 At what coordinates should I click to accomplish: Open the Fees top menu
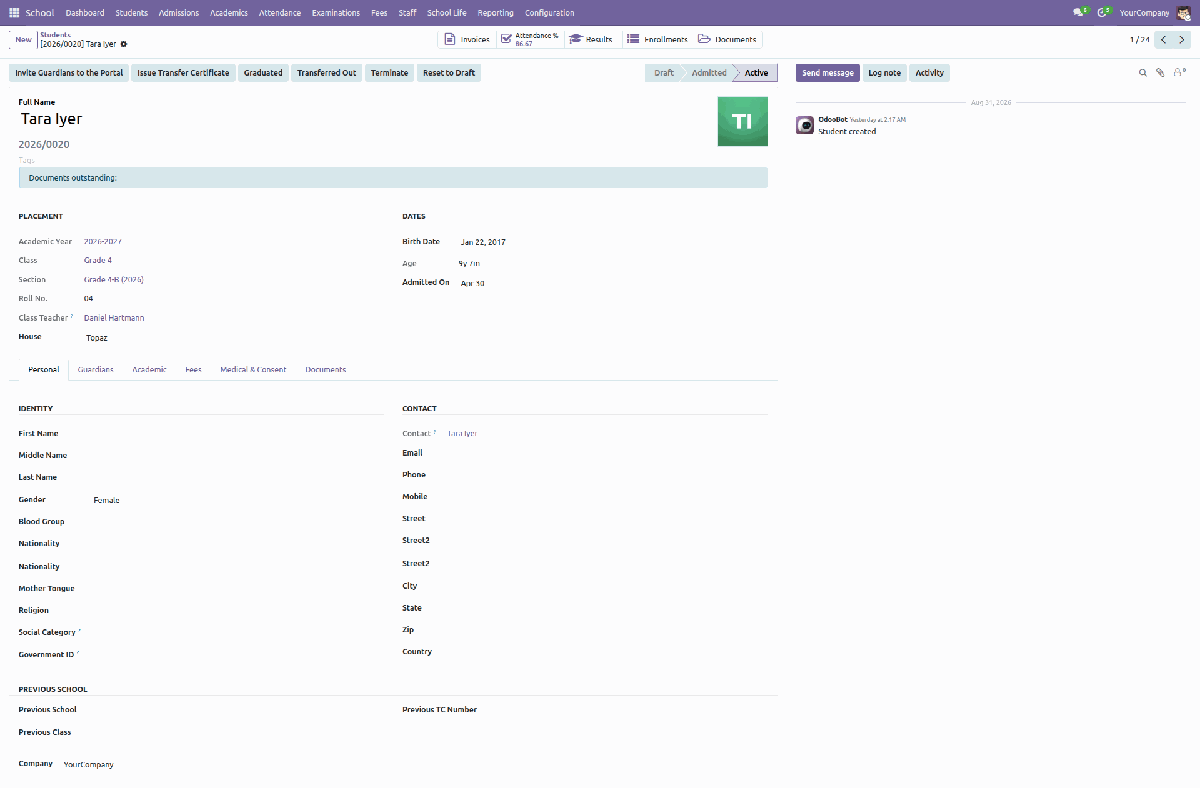[x=379, y=13]
